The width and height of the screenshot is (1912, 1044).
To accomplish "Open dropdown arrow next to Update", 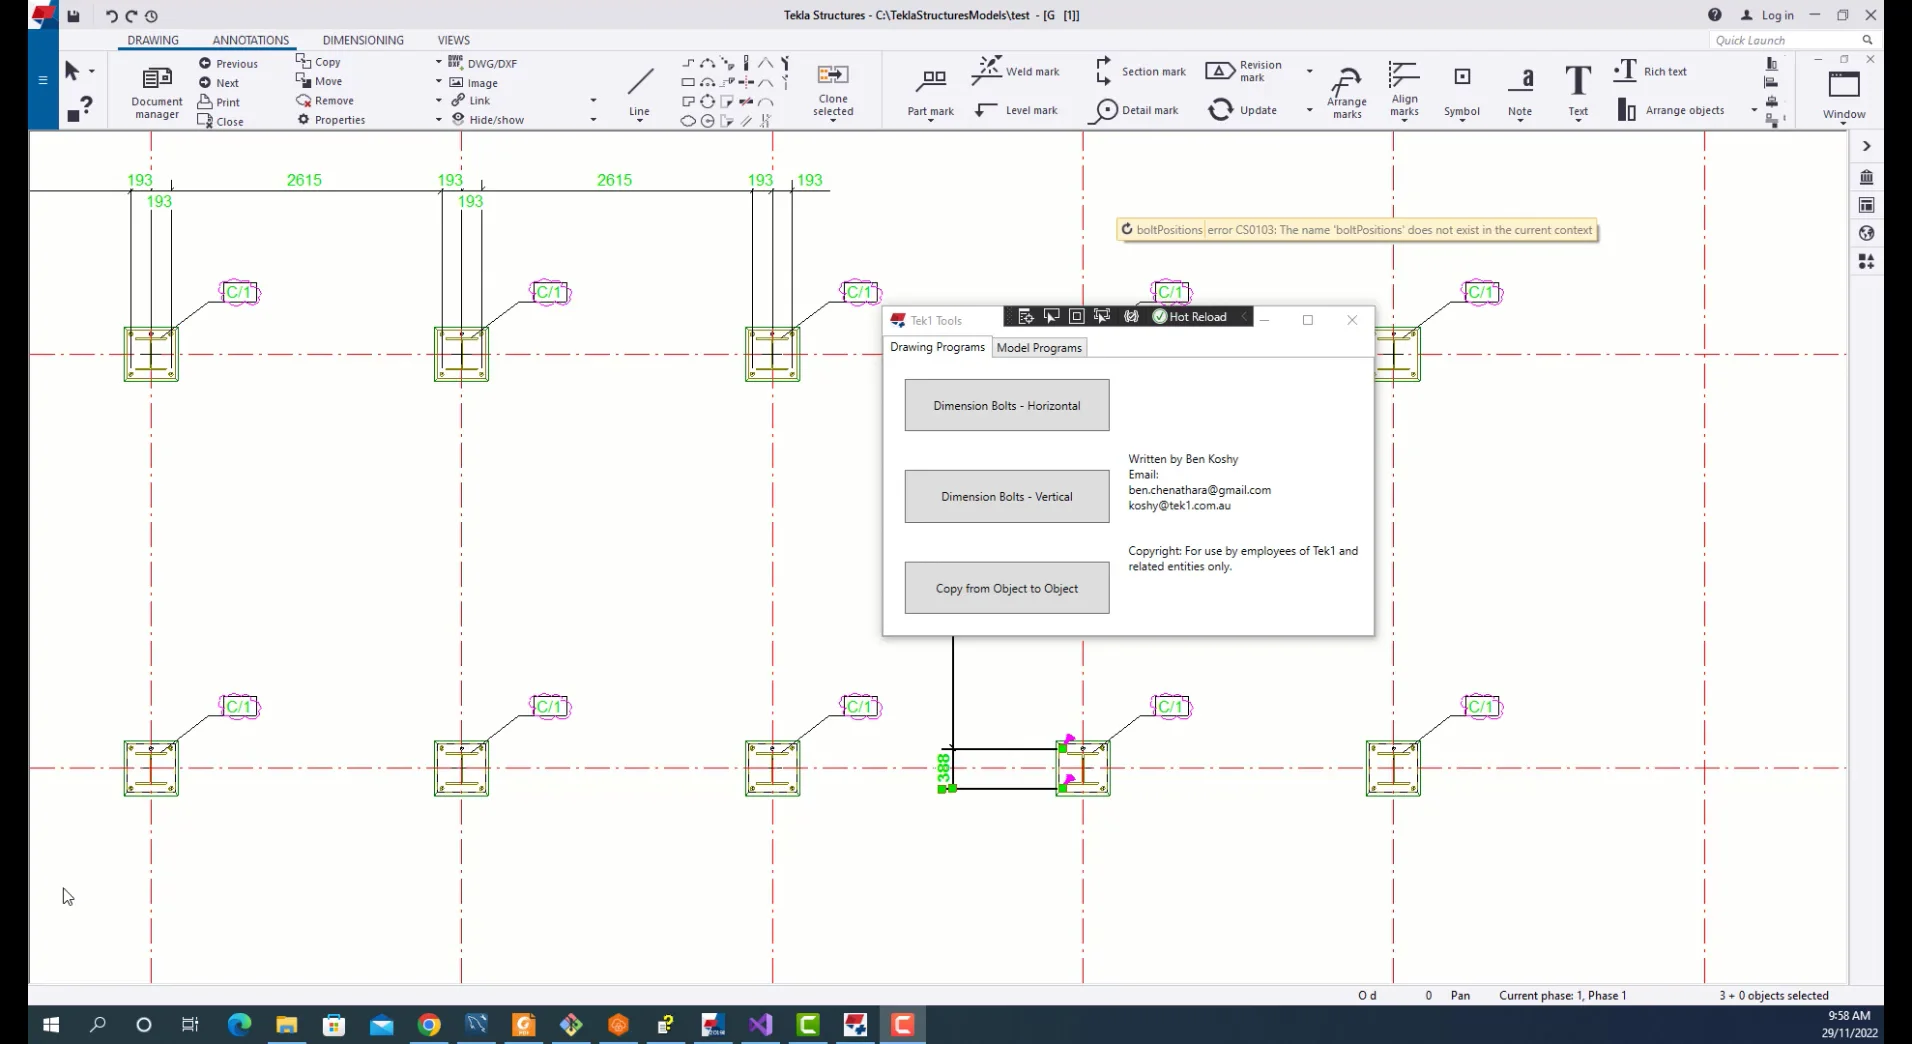I will point(1309,110).
